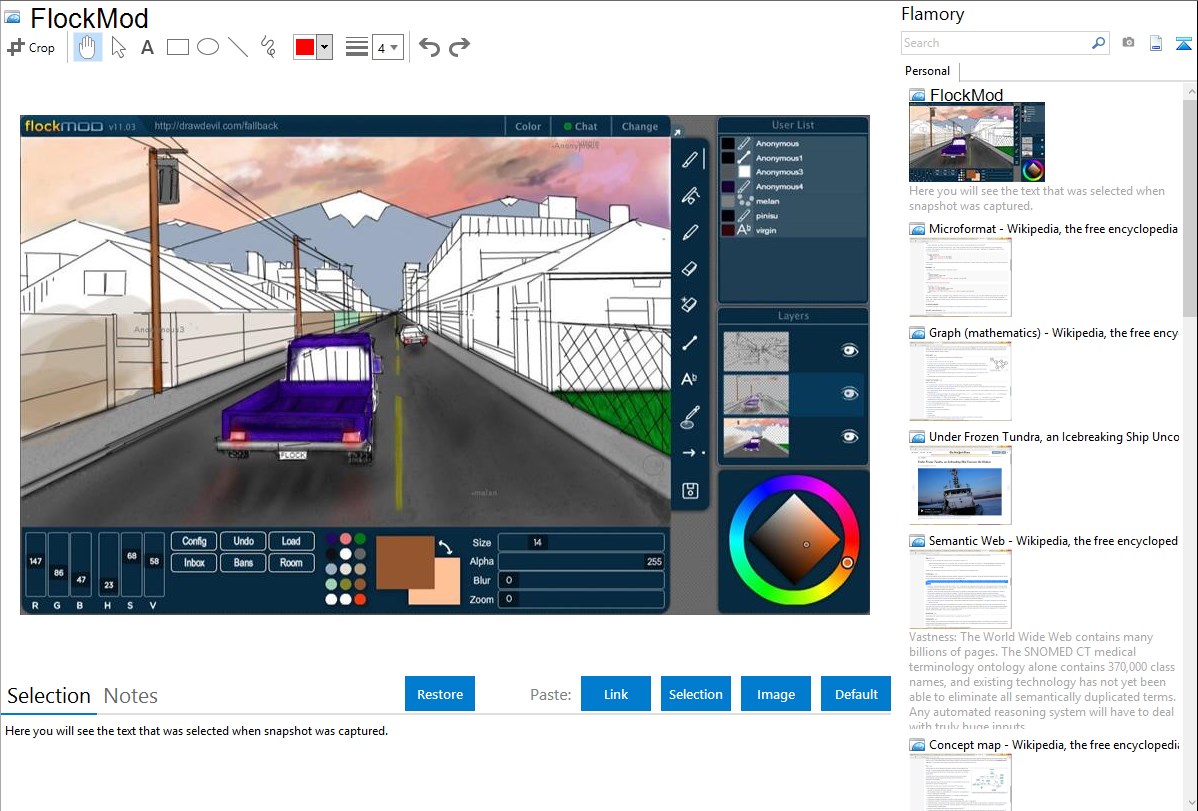Click the search magnifier icon

tap(1098, 43)
